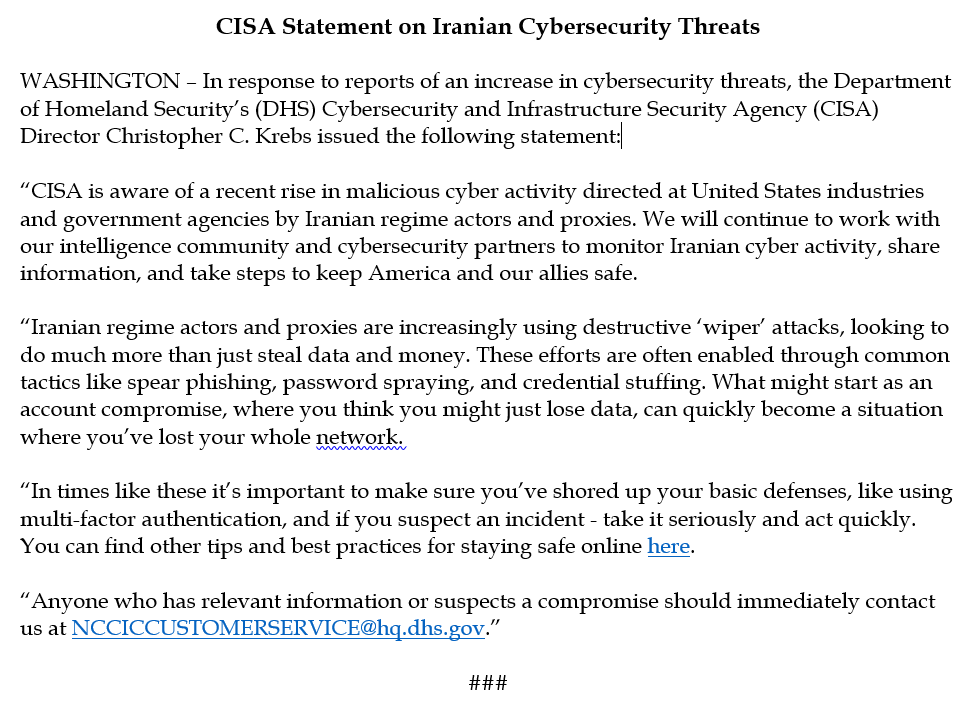
Task: Open the NCCICCUSTOMERSERVICE@hq.dhs.gov email link
Action: click(278, 629)
